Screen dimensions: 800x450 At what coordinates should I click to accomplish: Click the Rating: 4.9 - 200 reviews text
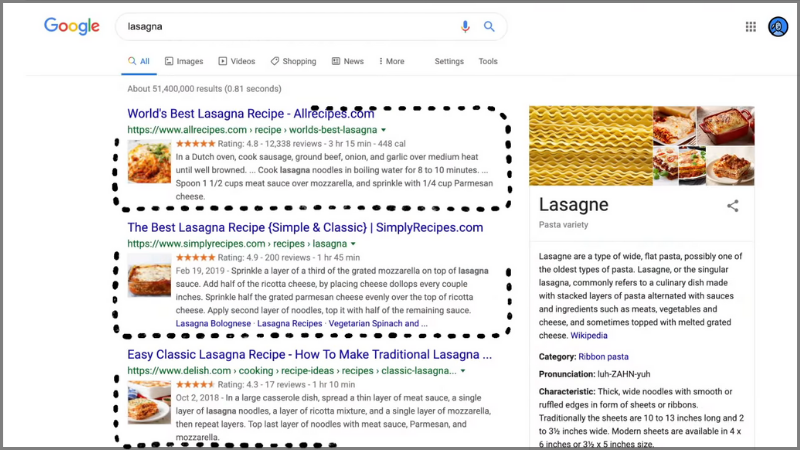(x=264, y=258)
